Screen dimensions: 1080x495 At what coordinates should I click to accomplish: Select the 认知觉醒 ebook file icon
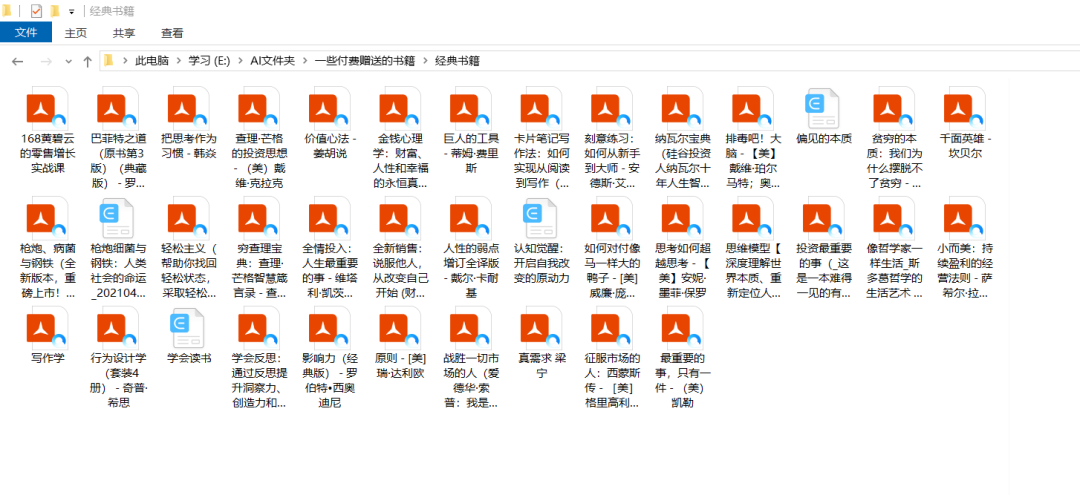click(540, 218)
